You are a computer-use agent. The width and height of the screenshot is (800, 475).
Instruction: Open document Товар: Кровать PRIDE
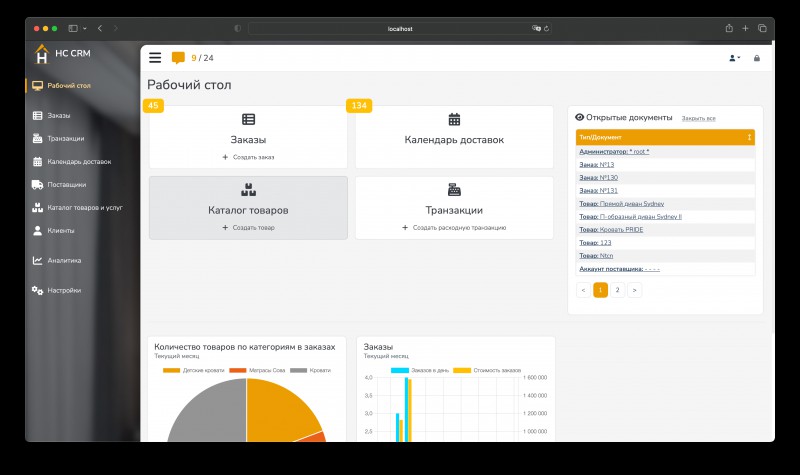(x=611, y=230)
